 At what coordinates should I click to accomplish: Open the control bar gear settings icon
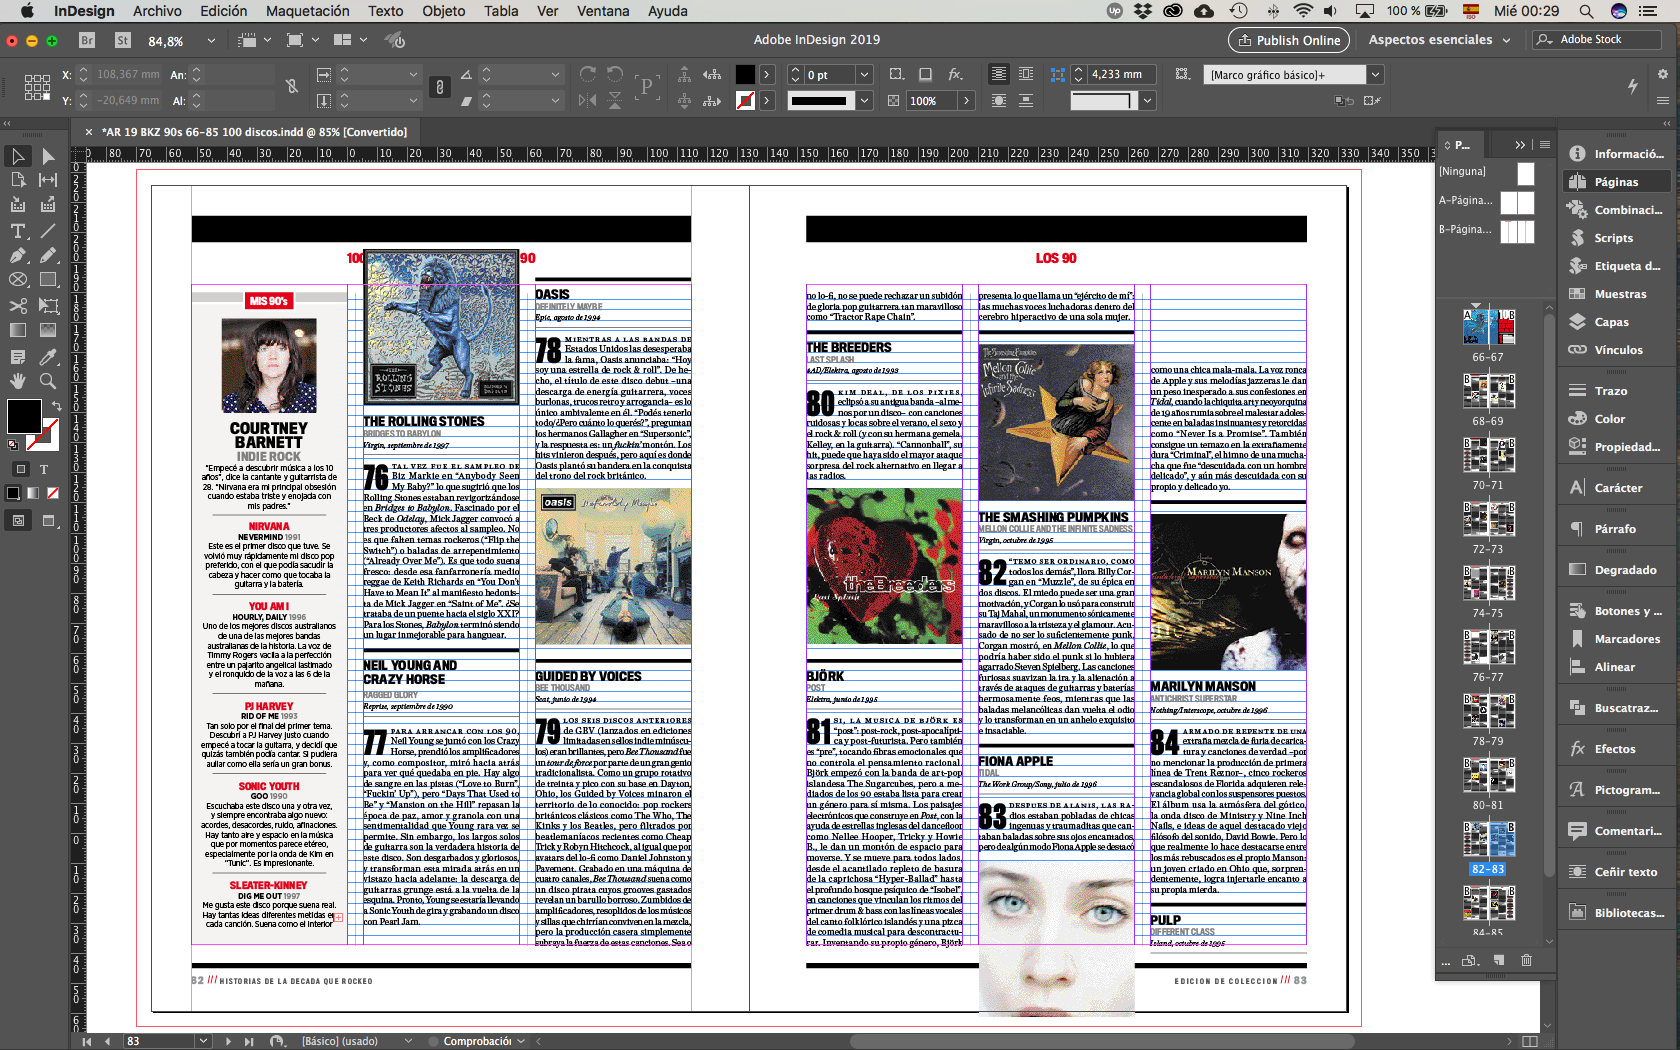click(x=1662, y=74)
